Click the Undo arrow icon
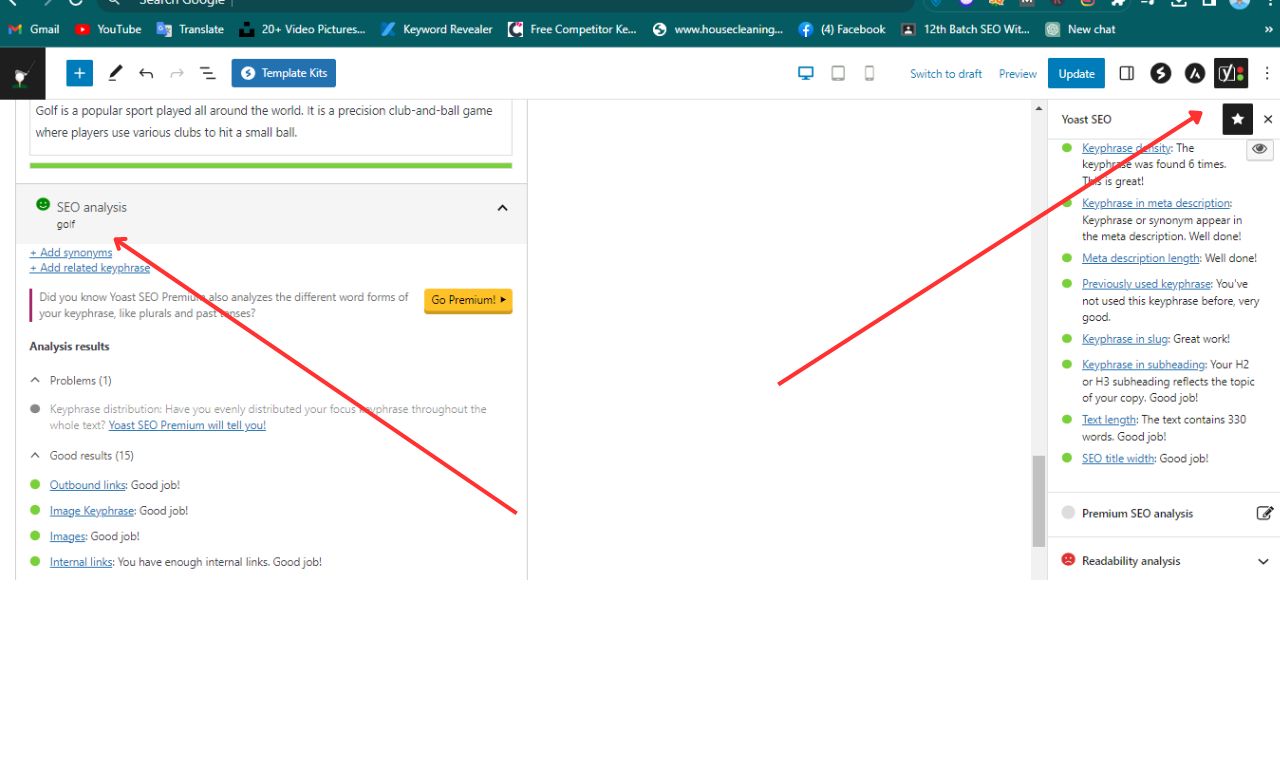Screen dimensions: 1280x769 (145, 72)
